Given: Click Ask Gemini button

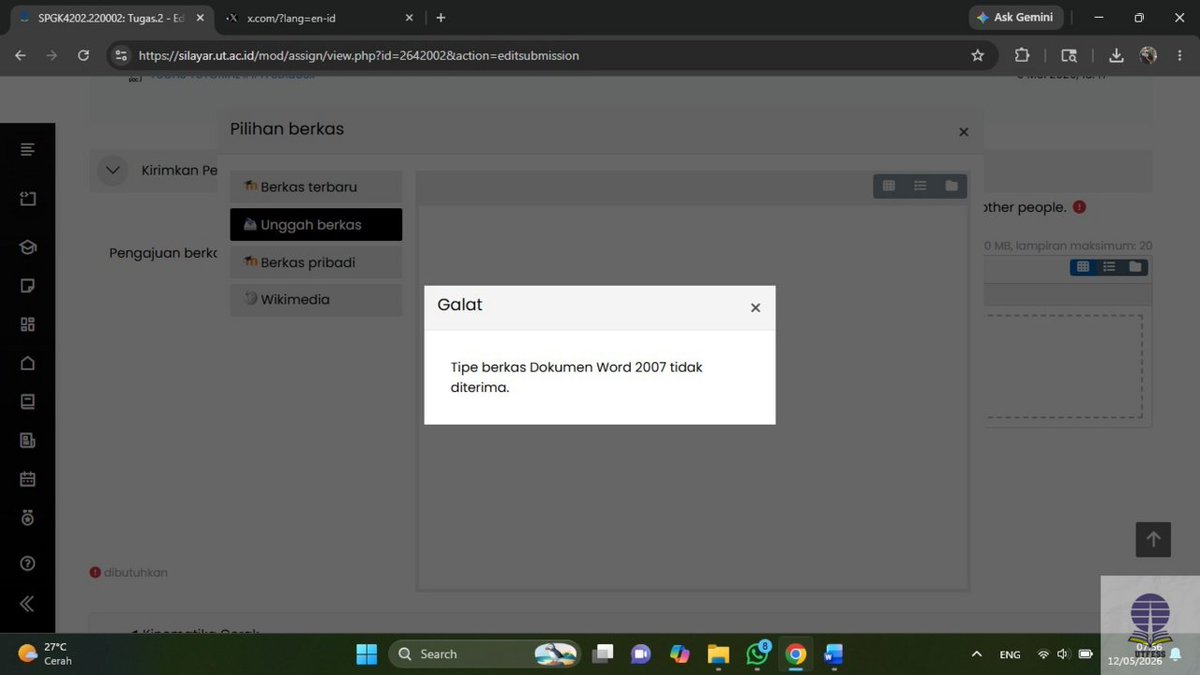Looking at the screenshot, I should (1015, 18).
